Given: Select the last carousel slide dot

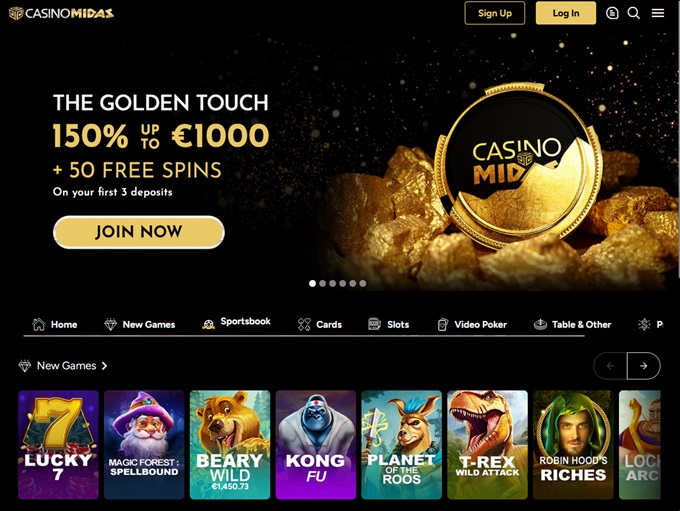Looking at the screenshot, I should (x=363, y=283).
